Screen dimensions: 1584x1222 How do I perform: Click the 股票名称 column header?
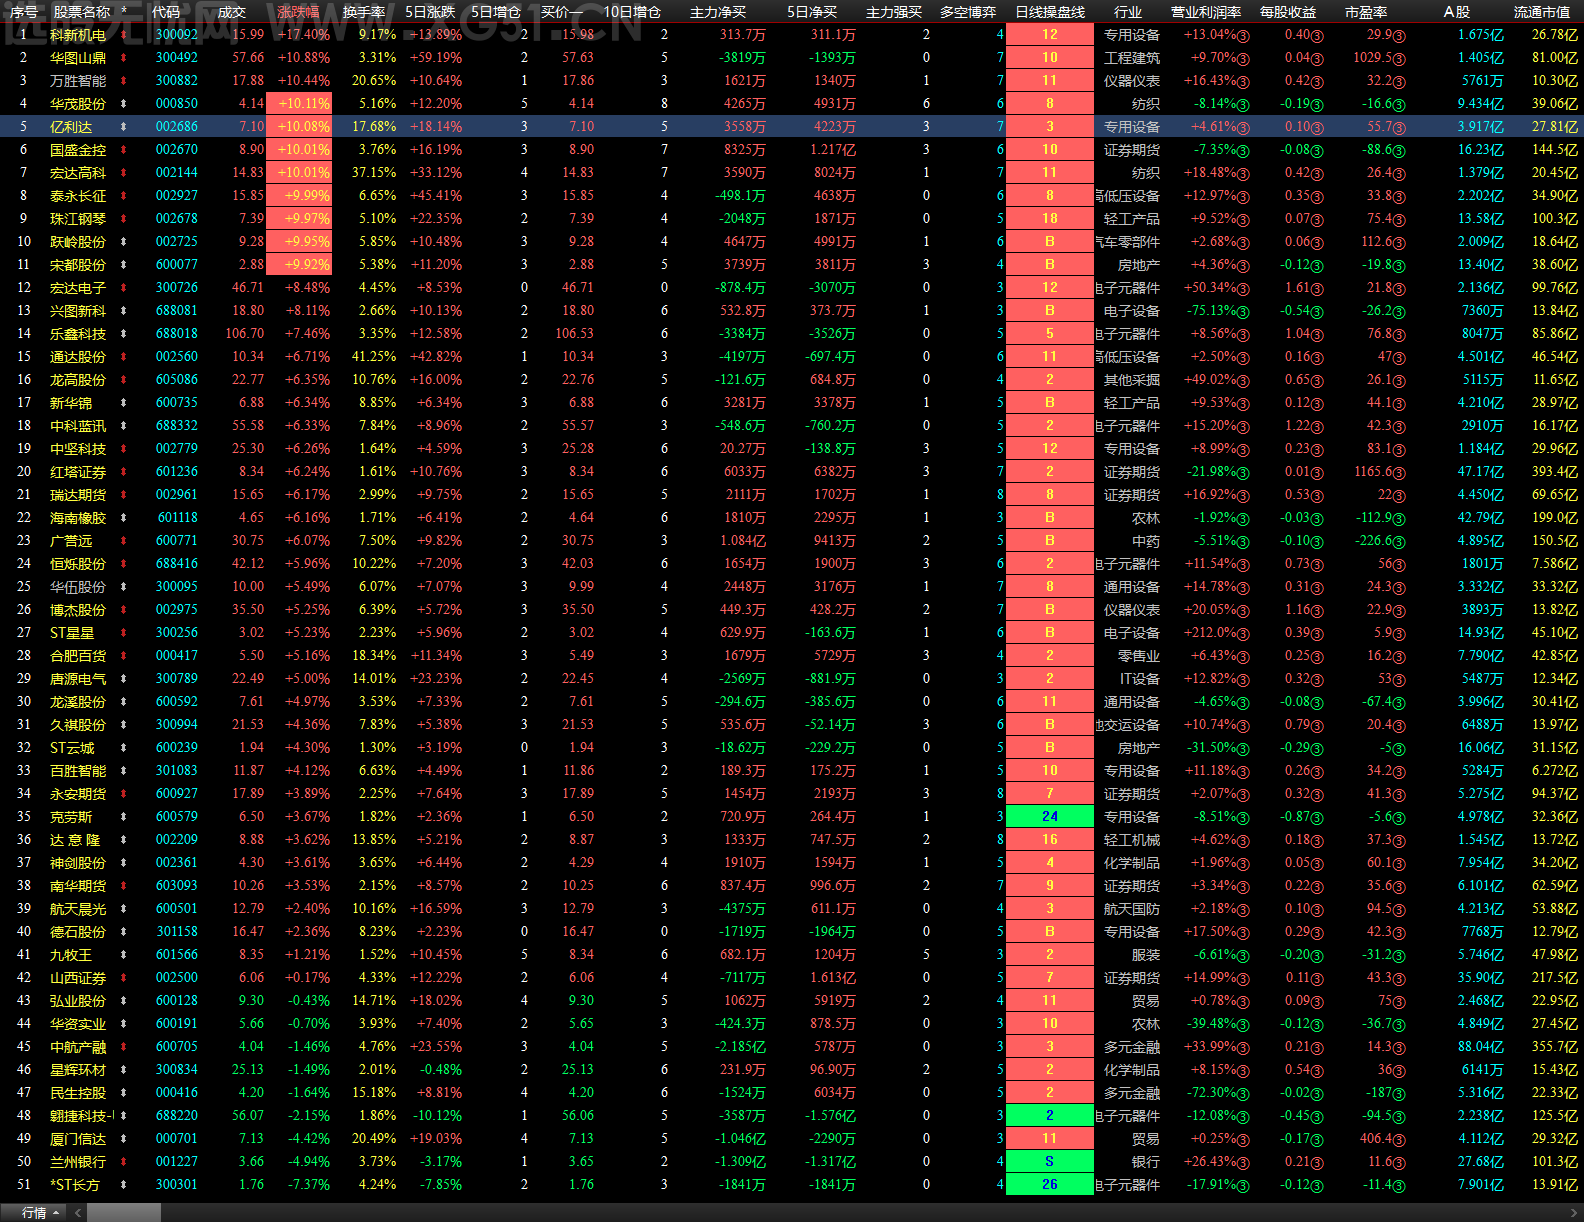click(82, 12)
